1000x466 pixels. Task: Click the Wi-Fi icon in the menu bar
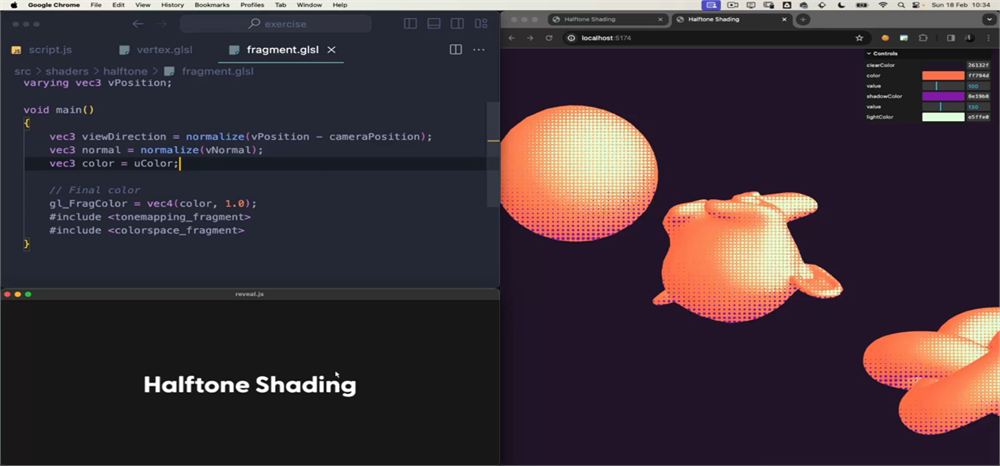(883, 4)
